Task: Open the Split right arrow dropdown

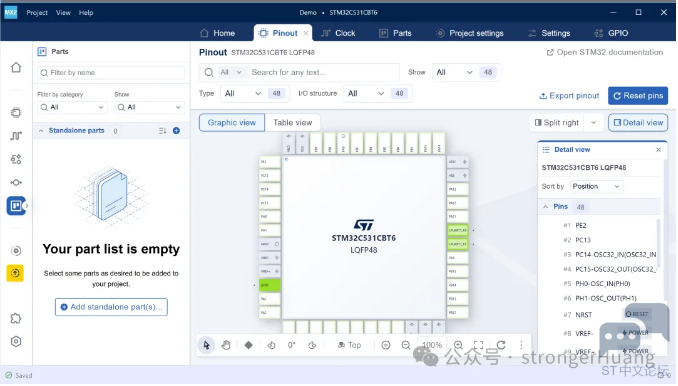Action: [594, 123]
